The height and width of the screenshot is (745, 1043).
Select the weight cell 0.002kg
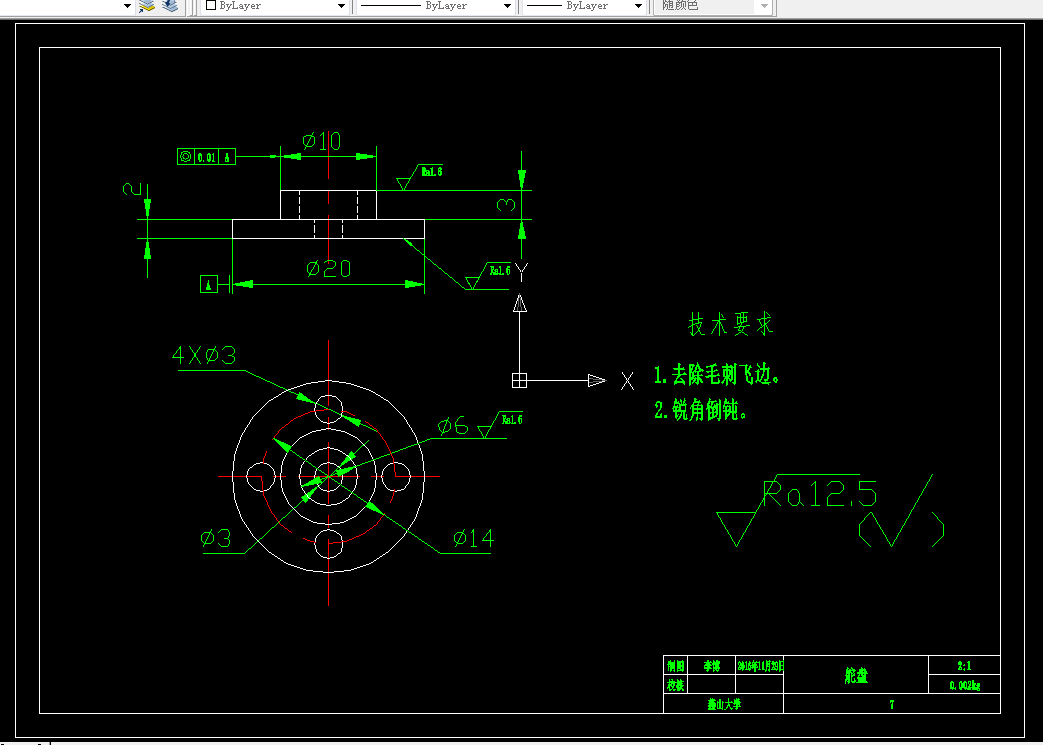pyautogui.click(x=965, y=685)
